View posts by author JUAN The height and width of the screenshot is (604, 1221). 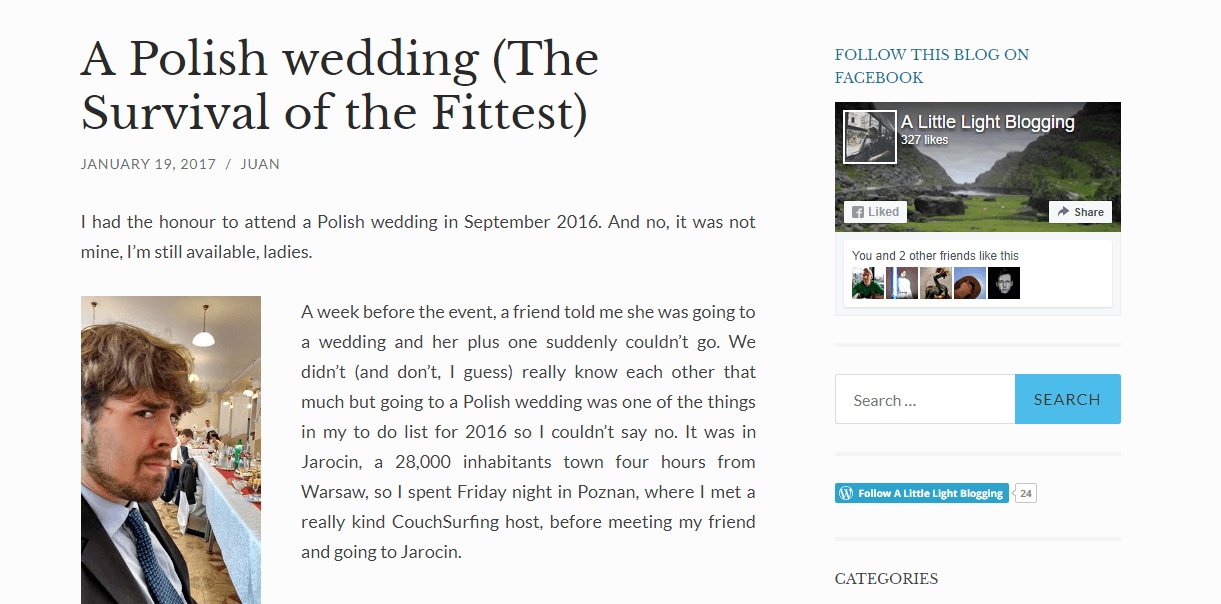[260, 164]
